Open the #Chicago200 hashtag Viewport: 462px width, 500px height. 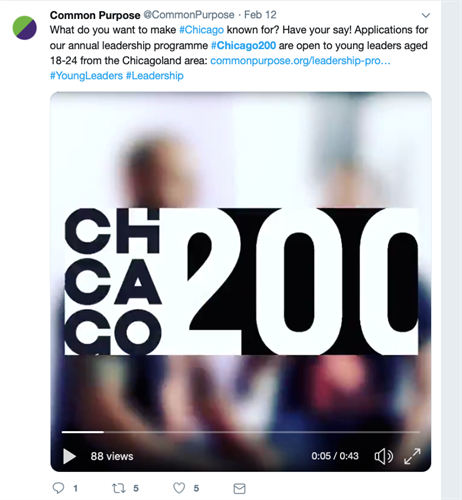click(x=243, y=45)
